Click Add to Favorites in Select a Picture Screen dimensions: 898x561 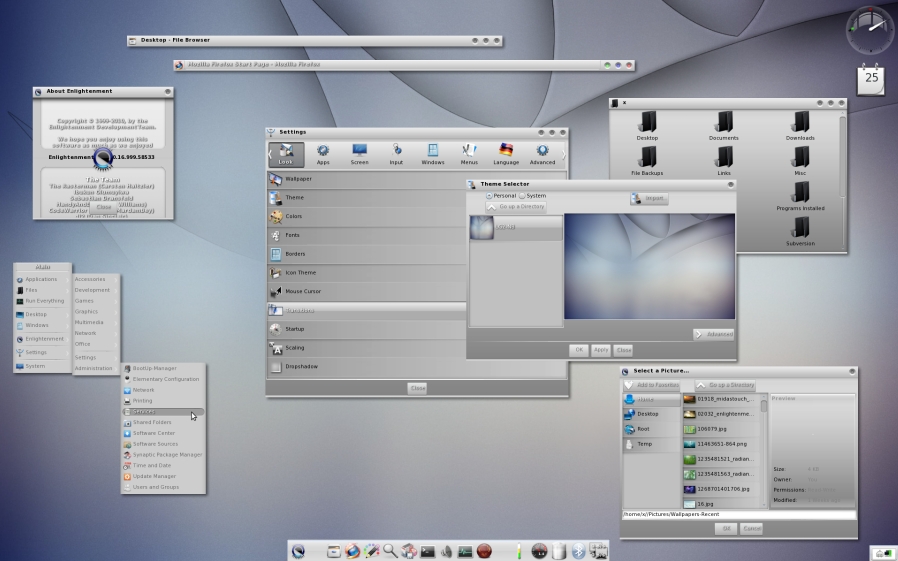click(652, 385)
